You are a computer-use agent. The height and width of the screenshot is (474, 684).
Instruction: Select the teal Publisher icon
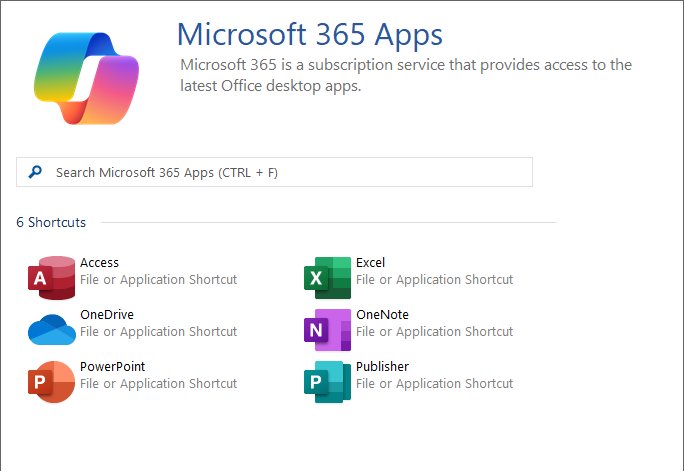[x=327, y=381]
